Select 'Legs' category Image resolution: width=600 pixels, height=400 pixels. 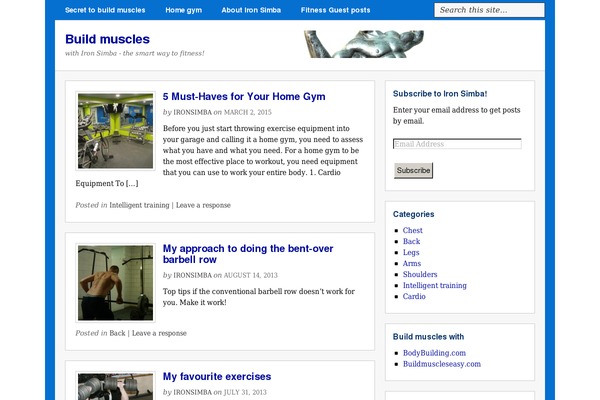(411, 253)
